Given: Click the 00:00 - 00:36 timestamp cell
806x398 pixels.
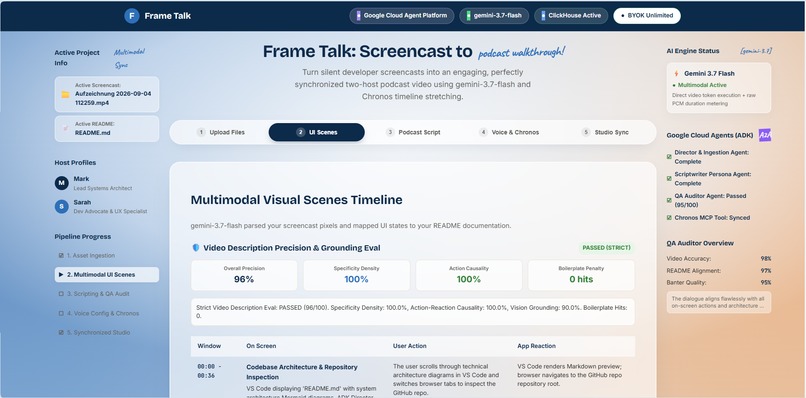Looking at the screenshot, I should 210,371.
